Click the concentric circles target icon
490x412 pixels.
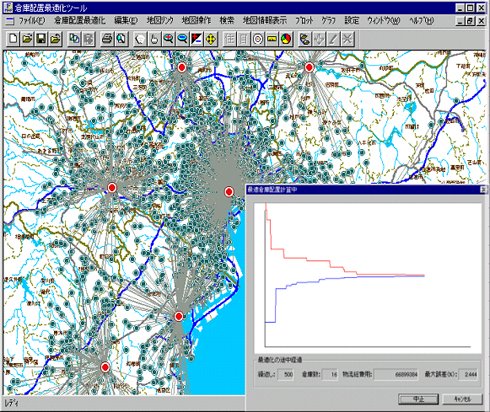click(x=258, y=39)
